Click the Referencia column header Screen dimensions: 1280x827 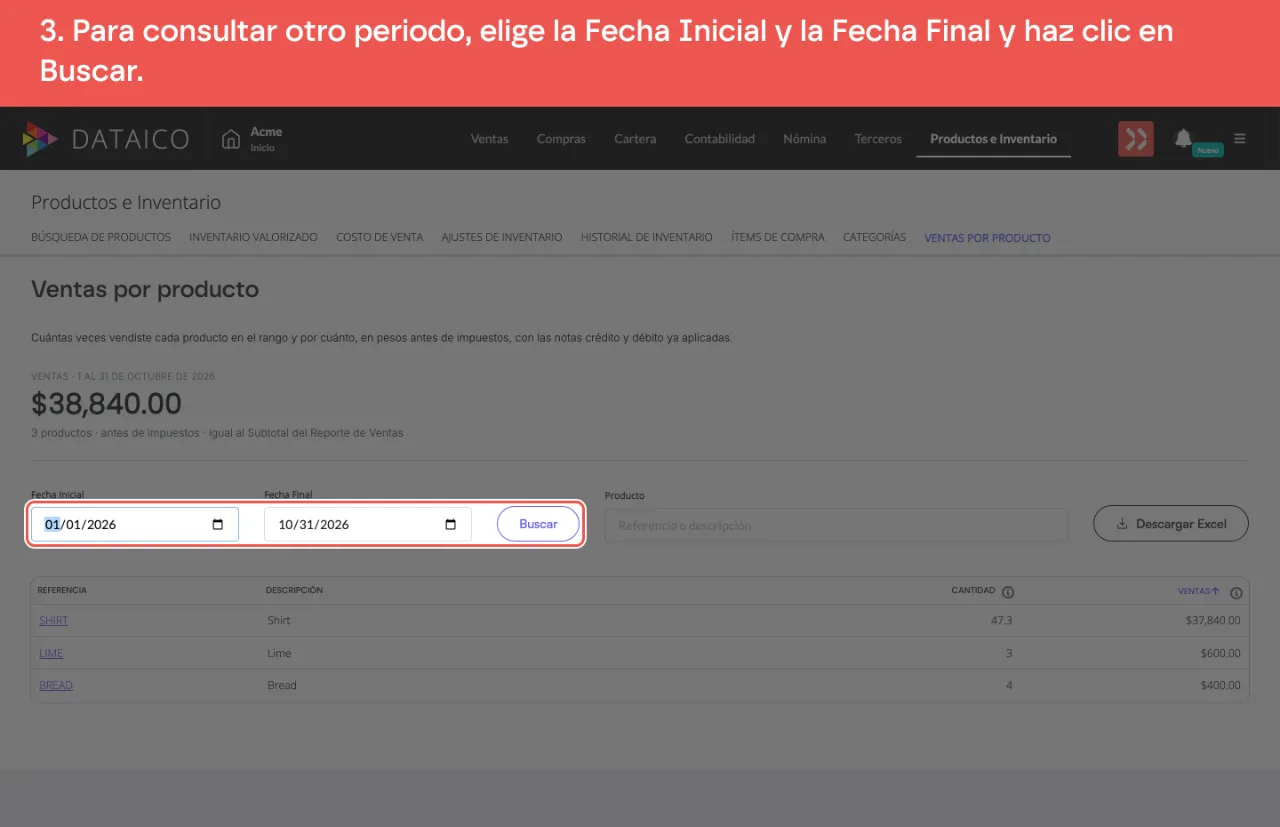[62, 591]
